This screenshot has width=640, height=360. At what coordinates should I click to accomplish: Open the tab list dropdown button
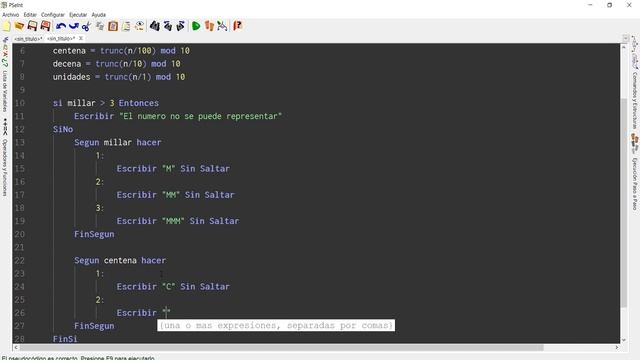625,38
